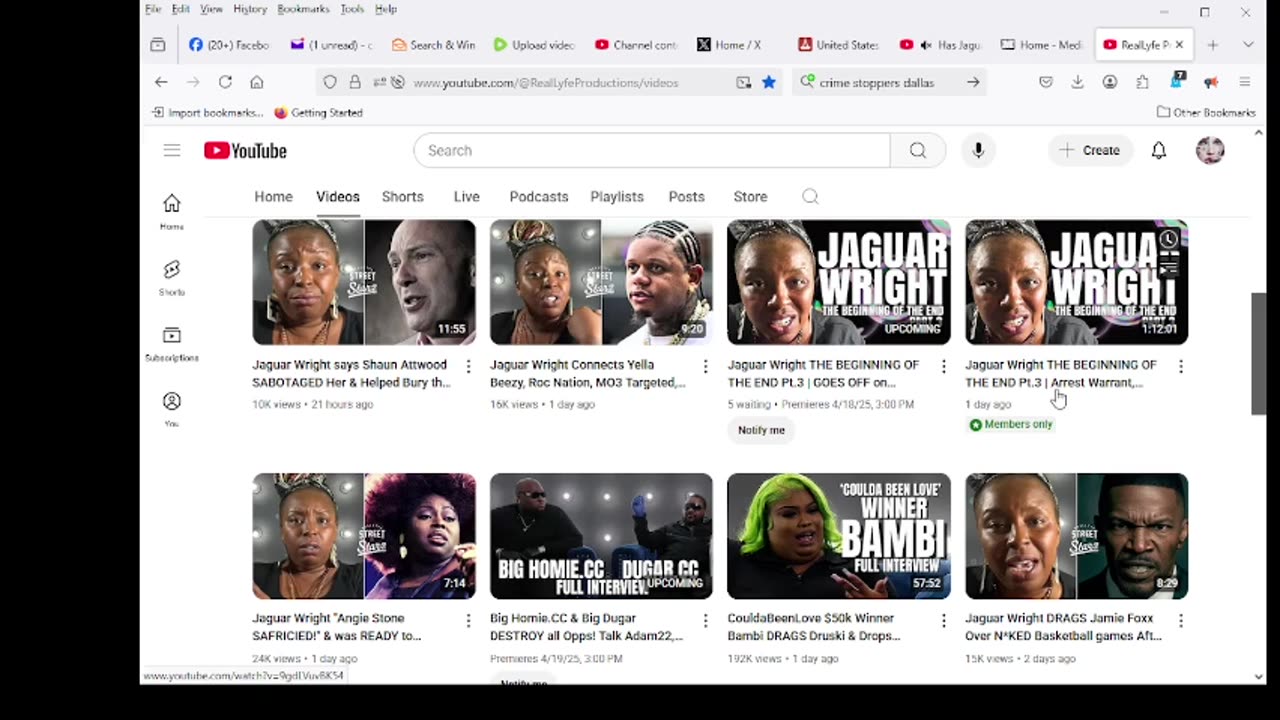Add Arrest Warrant video to Watch Later
The image size is (1280, 720).
(1168, 239)
